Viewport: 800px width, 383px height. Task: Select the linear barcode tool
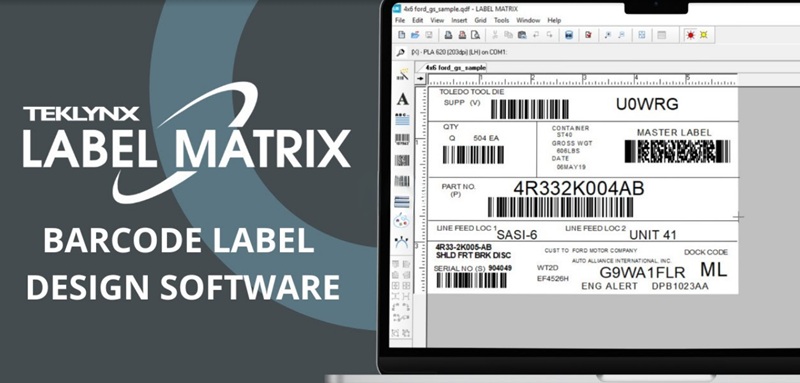click(x=402, y=139)
